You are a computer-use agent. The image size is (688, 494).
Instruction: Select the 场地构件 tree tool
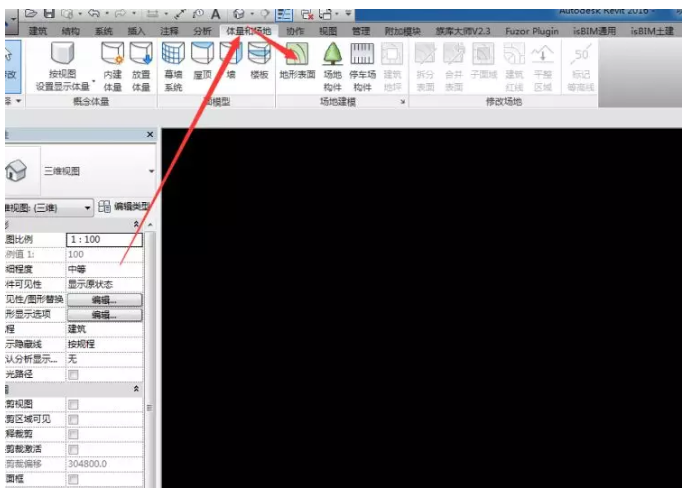333,66
